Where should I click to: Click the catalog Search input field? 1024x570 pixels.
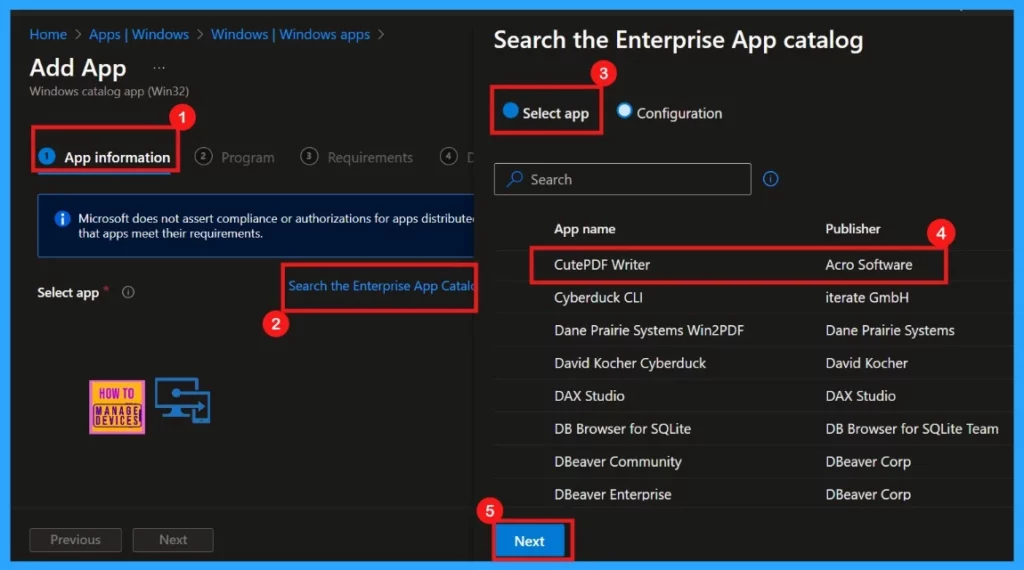[622, 180]
